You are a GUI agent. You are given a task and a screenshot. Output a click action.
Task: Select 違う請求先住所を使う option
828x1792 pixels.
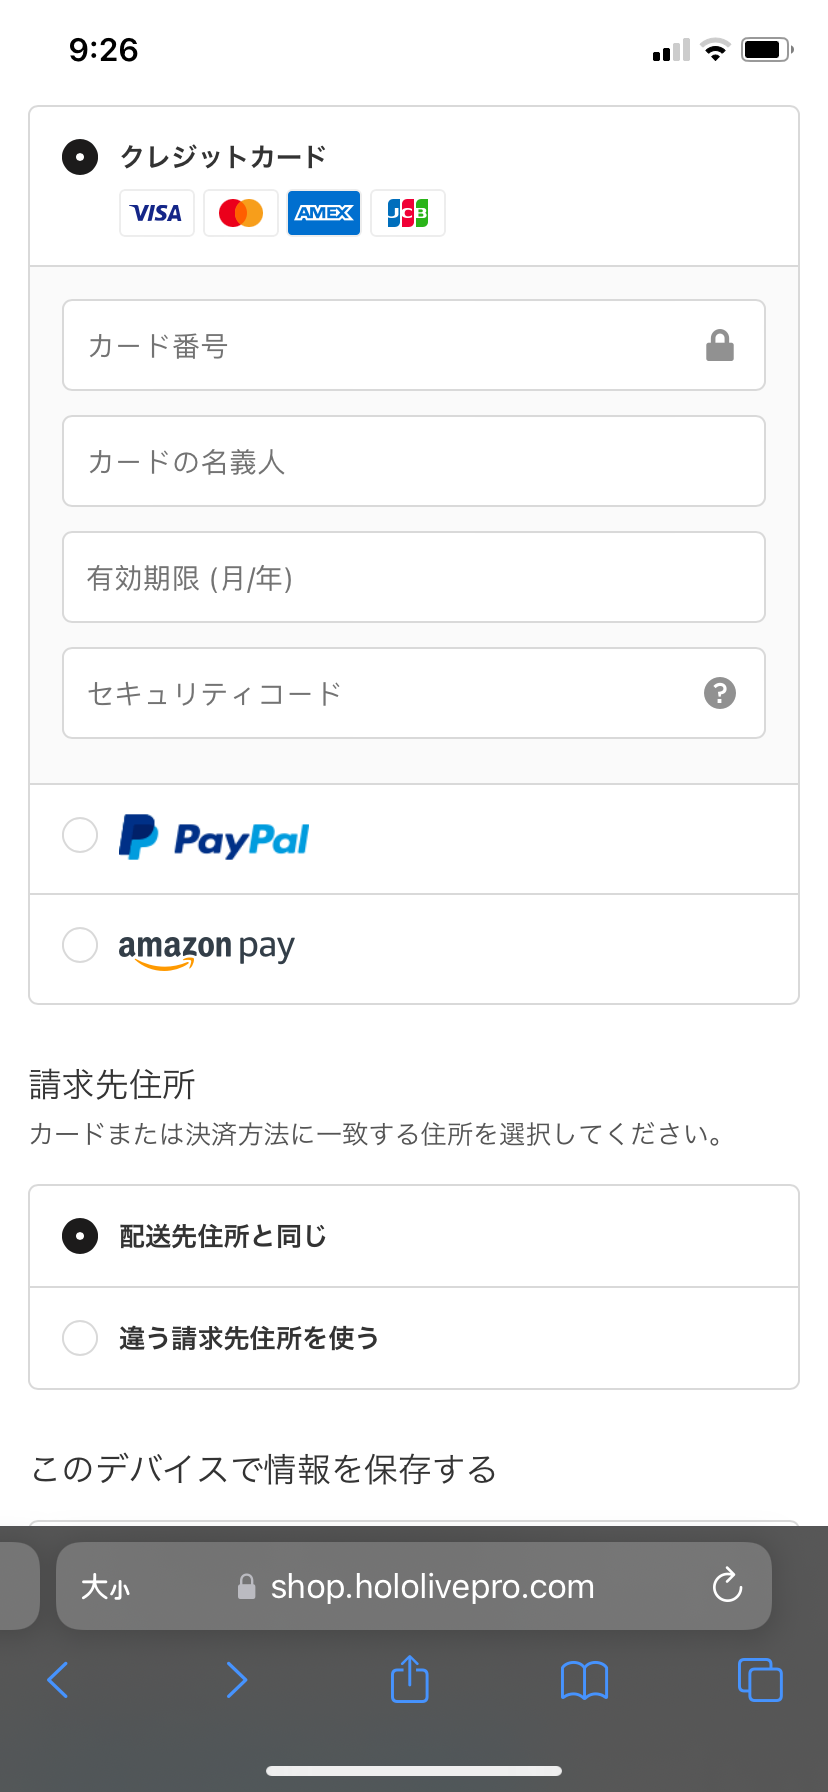[x=414, y=1338]
